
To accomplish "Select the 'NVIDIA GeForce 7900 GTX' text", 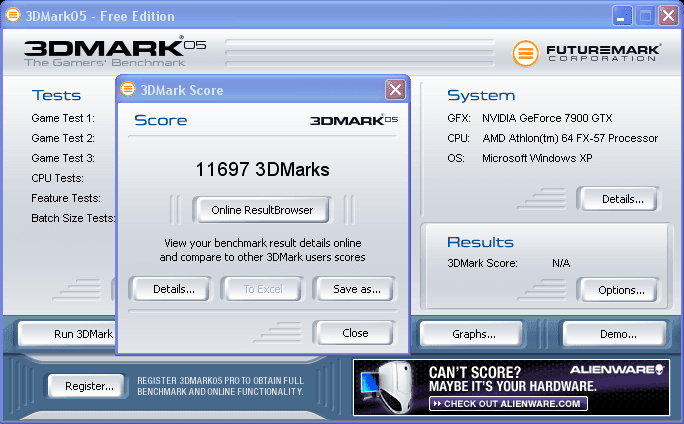I will click(x=547, y=118).
